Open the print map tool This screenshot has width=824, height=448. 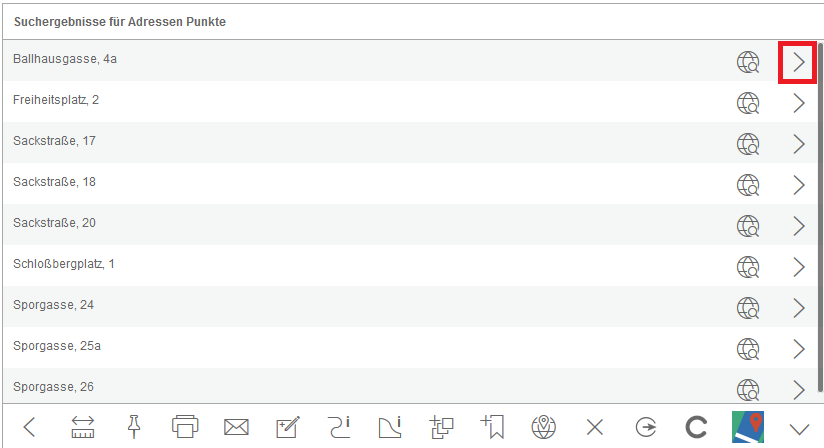(x=185, y=427)
